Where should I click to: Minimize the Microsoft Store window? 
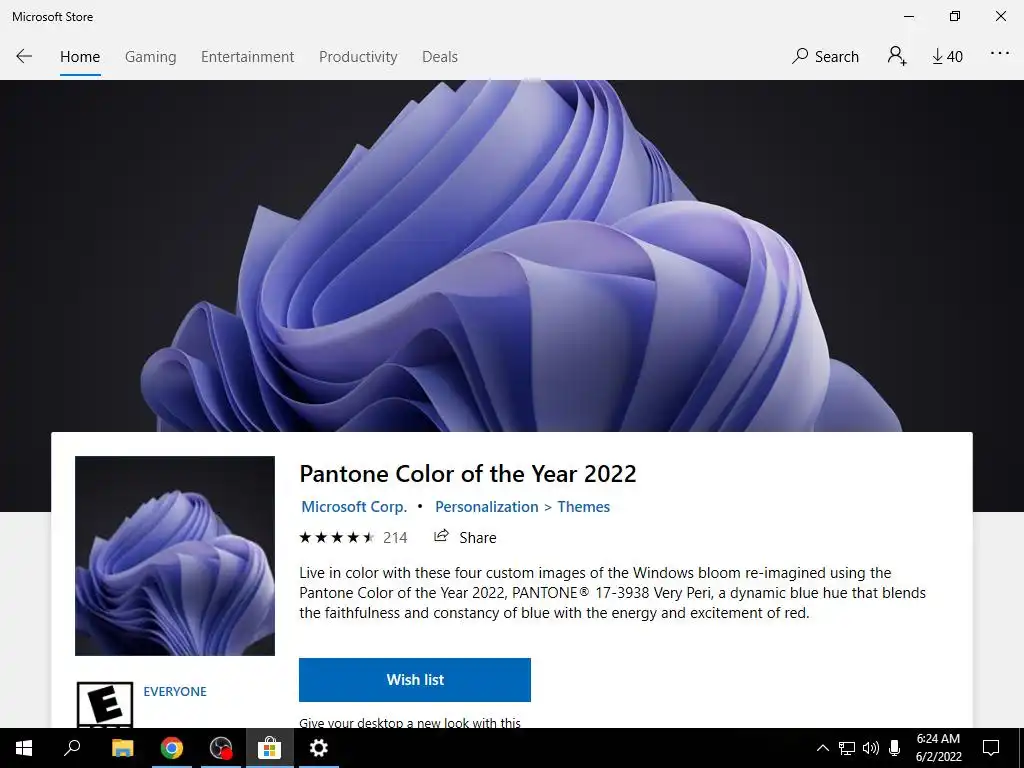click(908, 16)
